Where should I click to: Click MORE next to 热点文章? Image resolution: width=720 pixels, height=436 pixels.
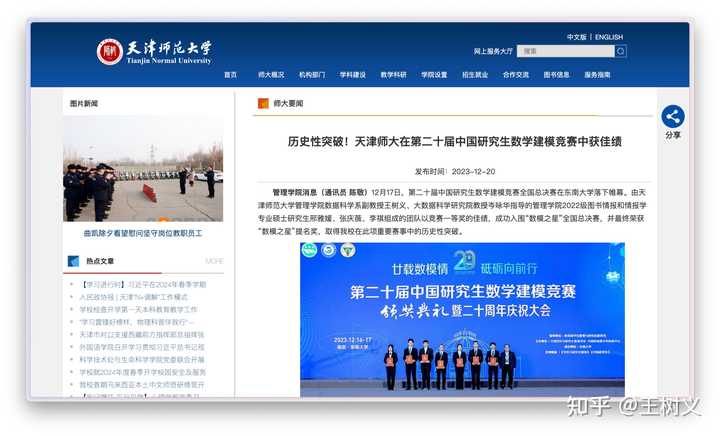(214, 261)
